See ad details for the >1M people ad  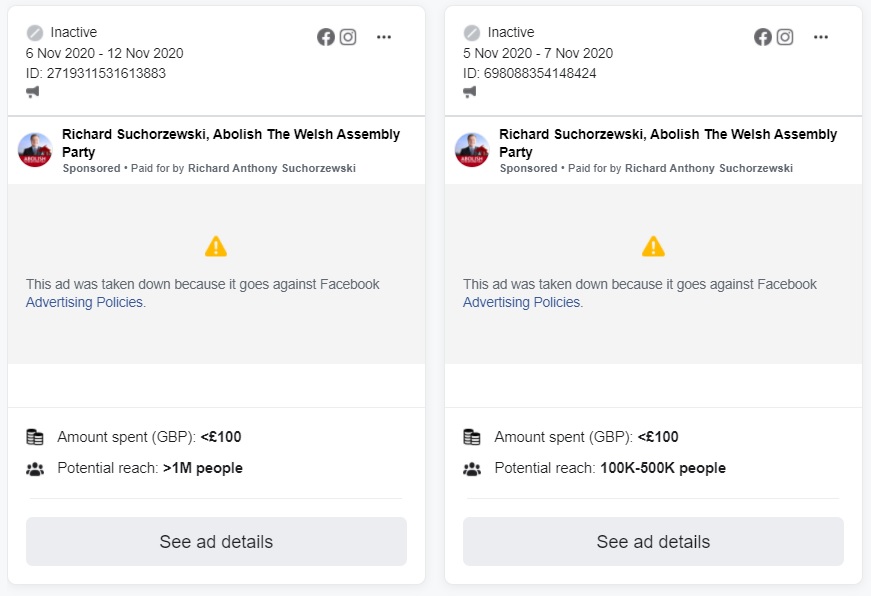pyautogui.click(x=216, y=542)
